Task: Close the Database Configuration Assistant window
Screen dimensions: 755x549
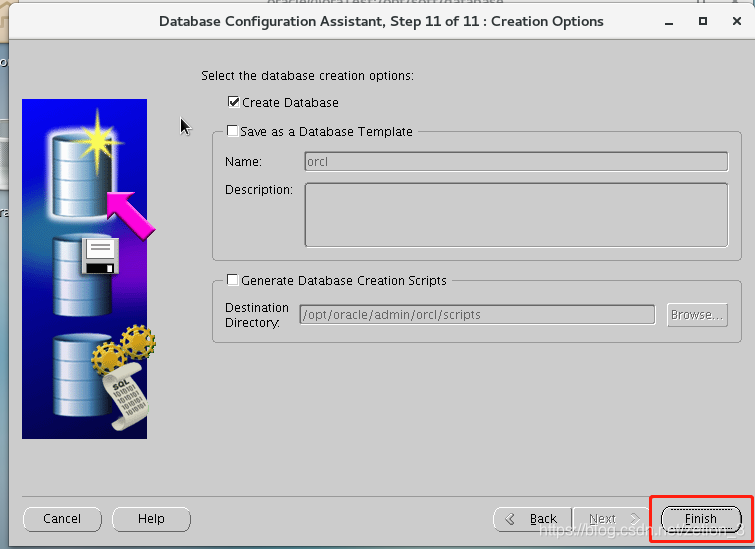Action: point(737,21)
